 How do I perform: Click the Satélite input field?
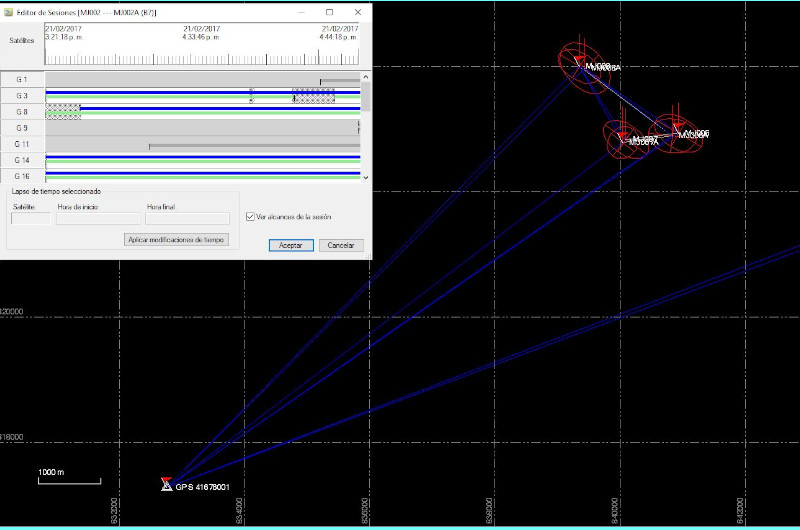(30, 218)
